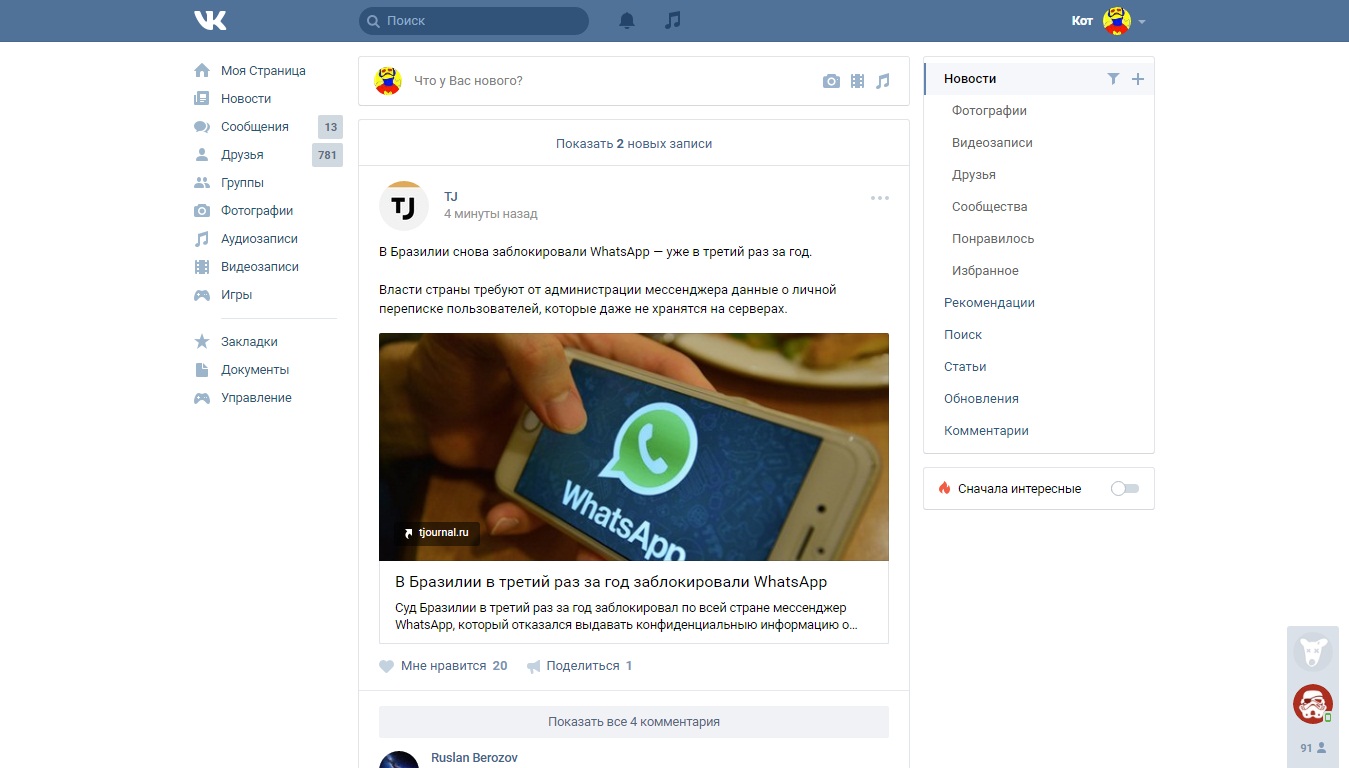Open tjournal.ru source badge on image
1349x768 pixels.
(436, 533)
